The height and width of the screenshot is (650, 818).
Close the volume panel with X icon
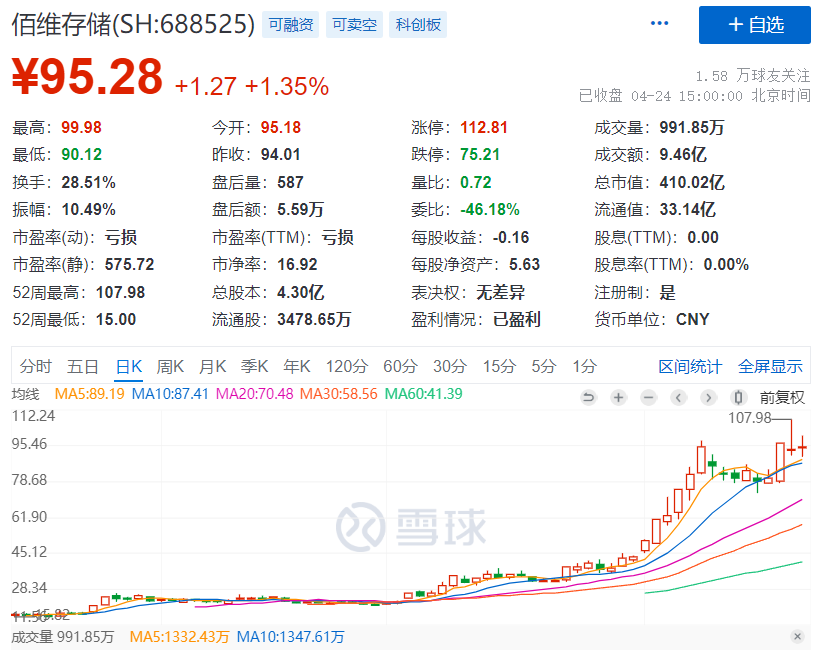click(797, 636)
